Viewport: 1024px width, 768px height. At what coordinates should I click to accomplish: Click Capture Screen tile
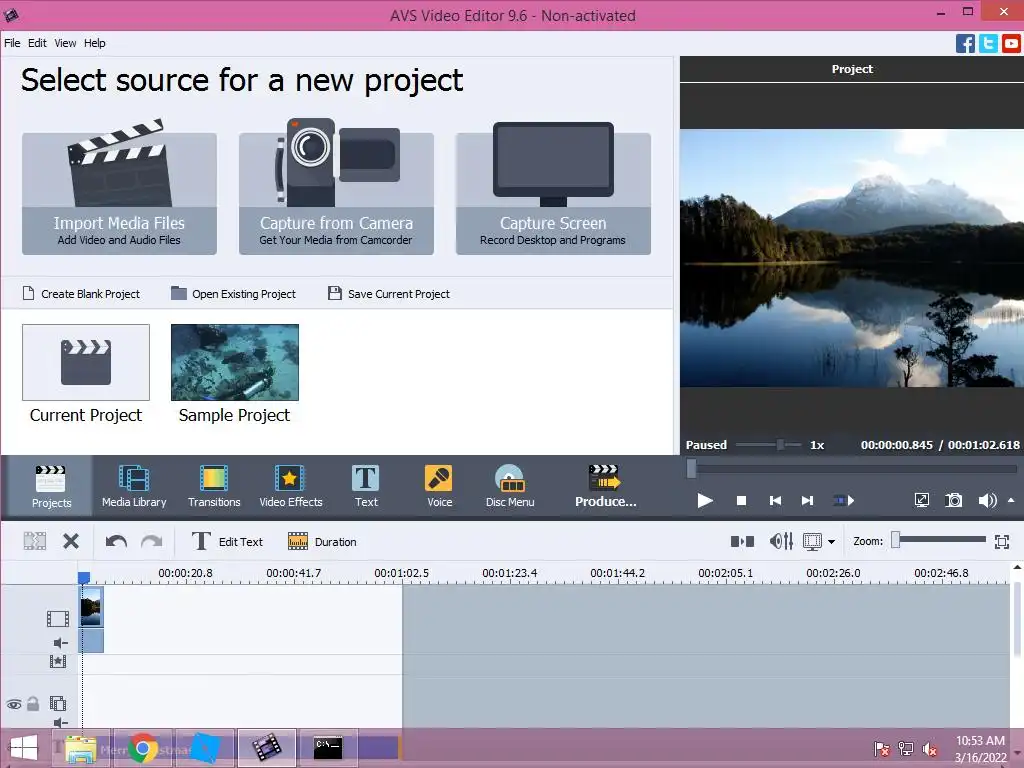553,193
